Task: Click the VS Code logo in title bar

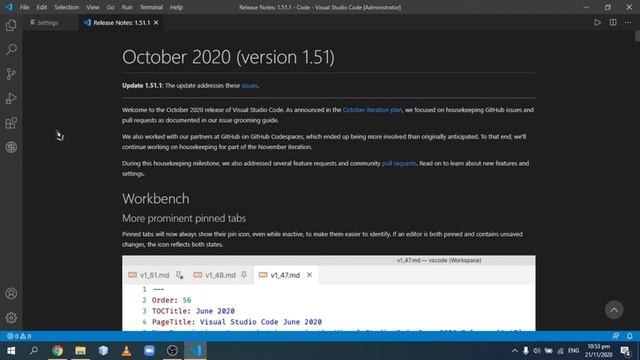Action: [x=9, y=7]
